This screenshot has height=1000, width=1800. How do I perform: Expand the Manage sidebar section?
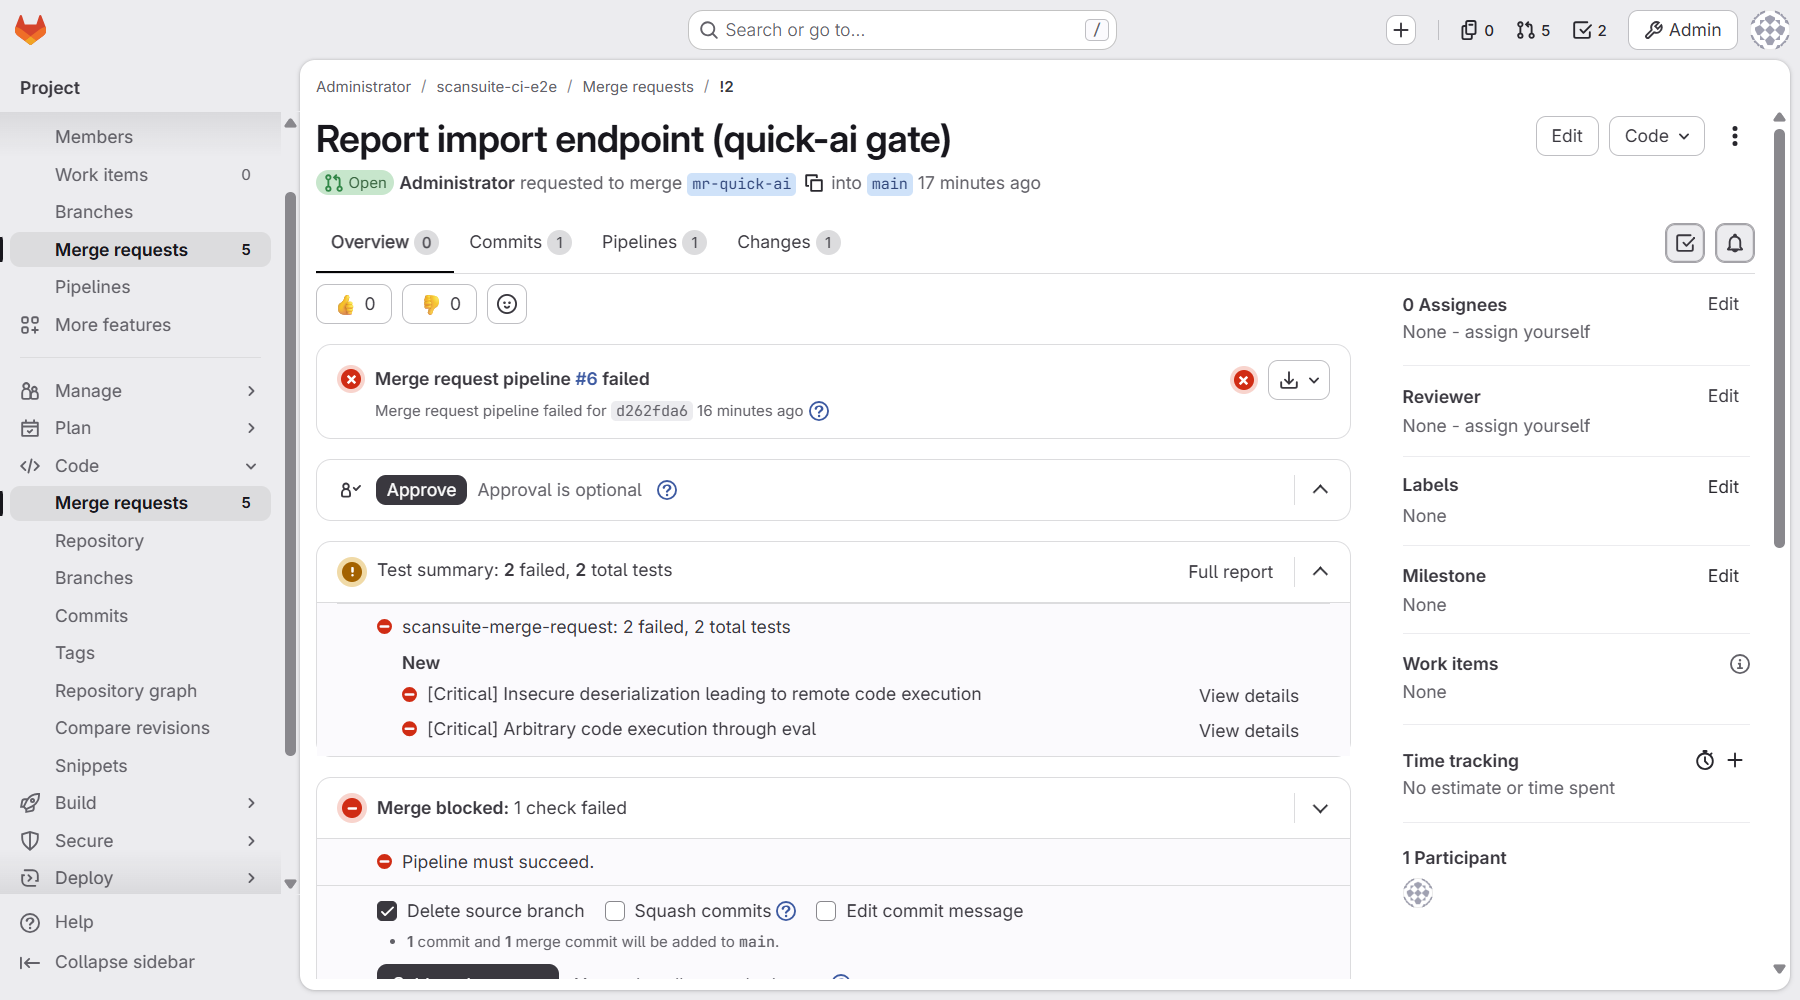[x=138, y=391]
